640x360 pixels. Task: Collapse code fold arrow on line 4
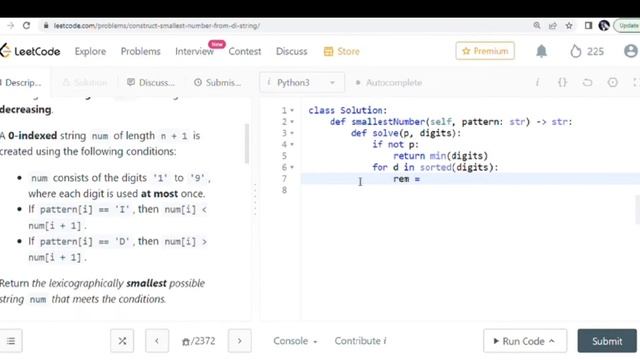pyautogui.click(x=292, y=144)
